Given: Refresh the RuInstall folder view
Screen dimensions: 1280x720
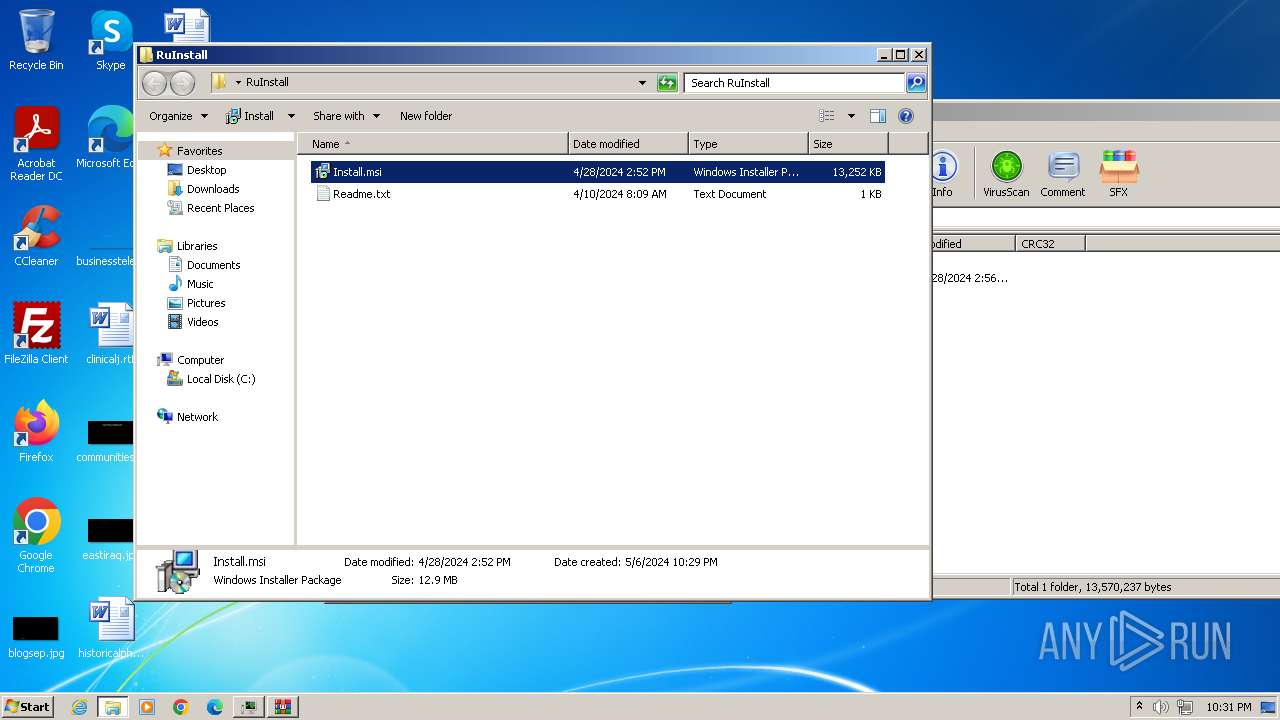Looking at the screenshot, I should click(667, 83).
